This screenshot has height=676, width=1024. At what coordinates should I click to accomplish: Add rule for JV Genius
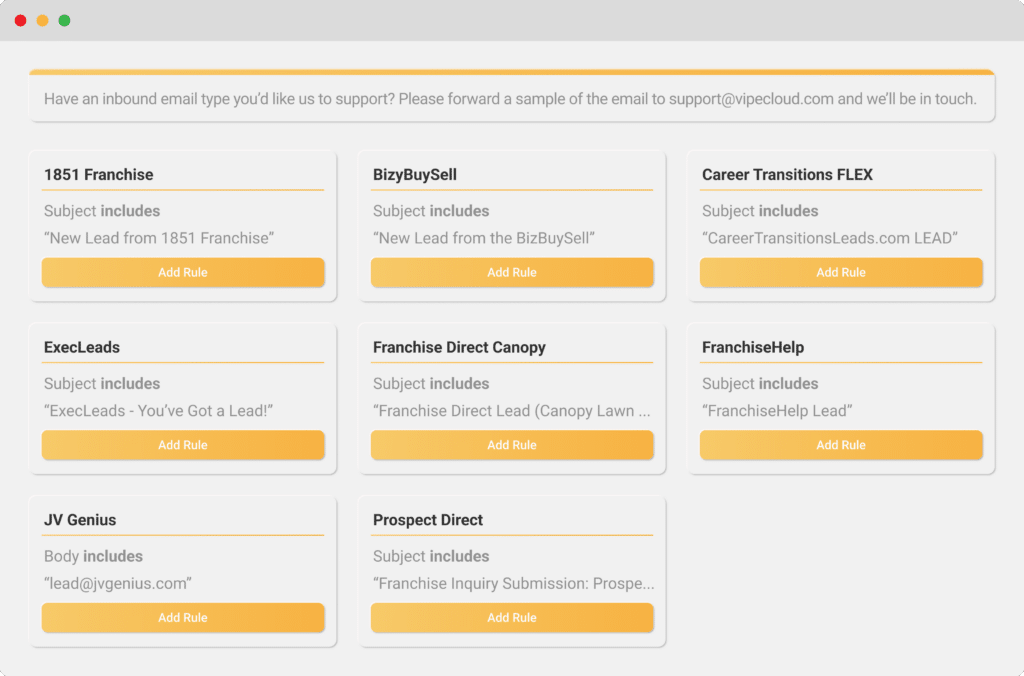click(x=183, y=618)
